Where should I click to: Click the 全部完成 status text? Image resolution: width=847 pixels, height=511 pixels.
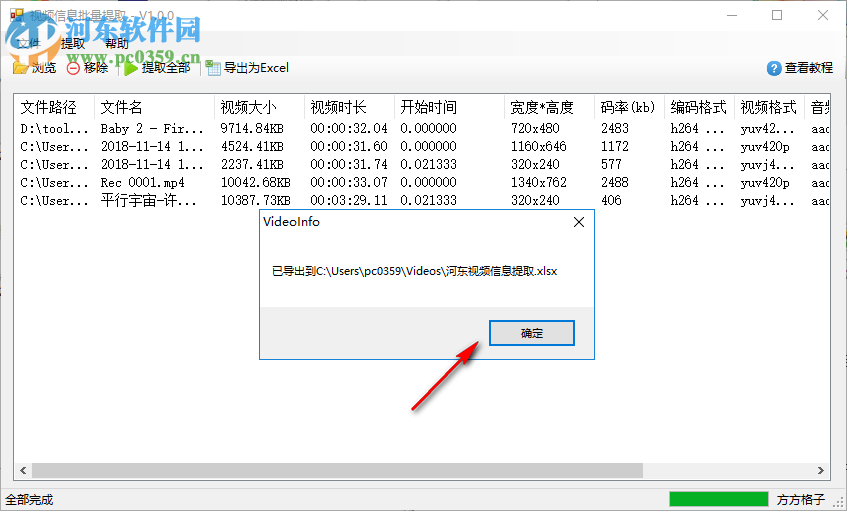click(x=29, y=500)
